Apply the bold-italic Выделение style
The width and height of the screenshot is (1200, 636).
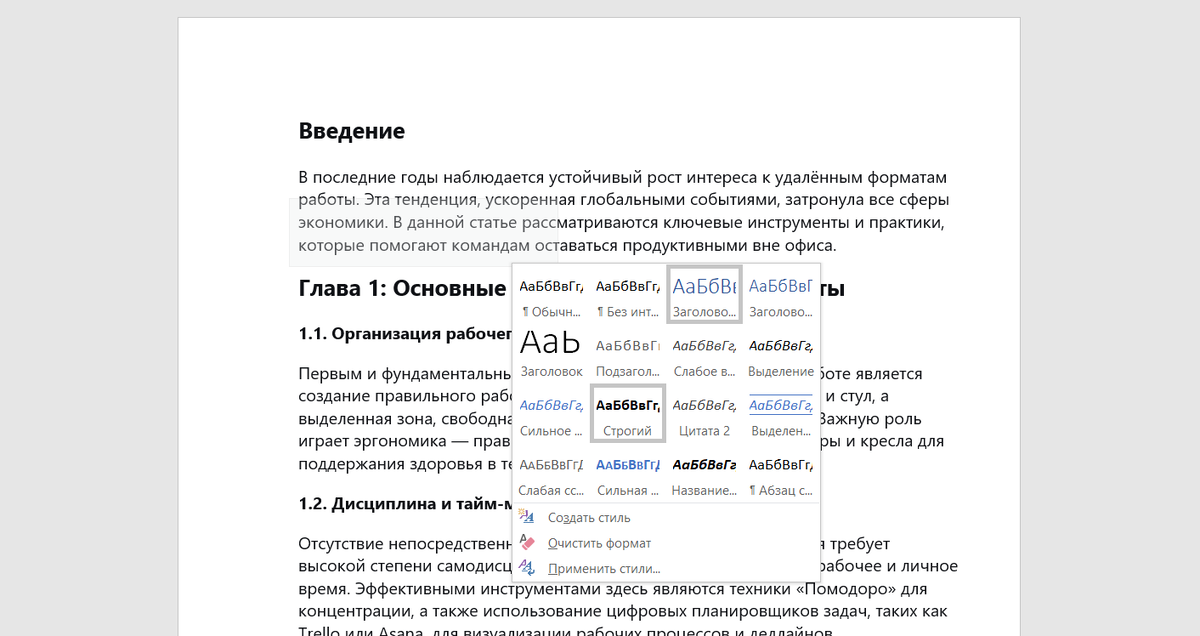click(781, 355)
